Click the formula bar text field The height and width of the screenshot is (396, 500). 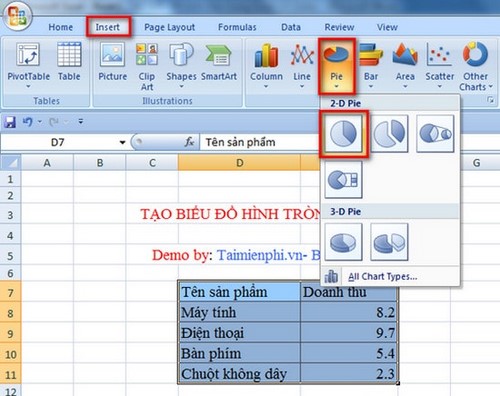[259, 142]
